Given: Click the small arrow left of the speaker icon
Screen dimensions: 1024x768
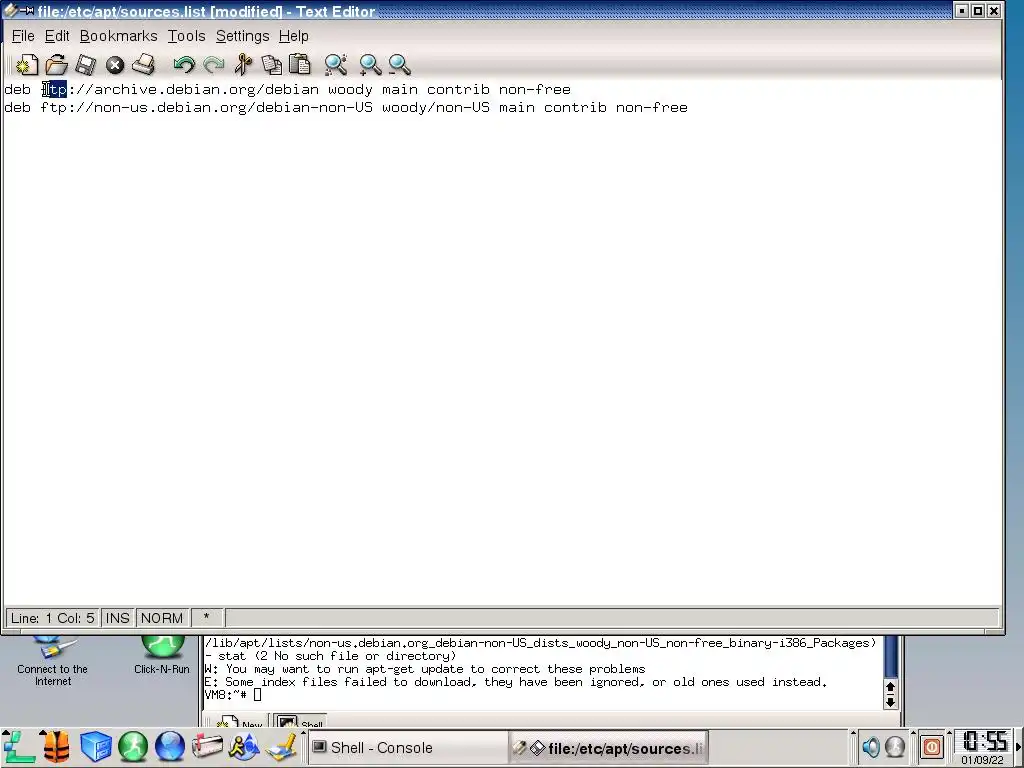Looking at the screenshot, I should tap(854, 734).
